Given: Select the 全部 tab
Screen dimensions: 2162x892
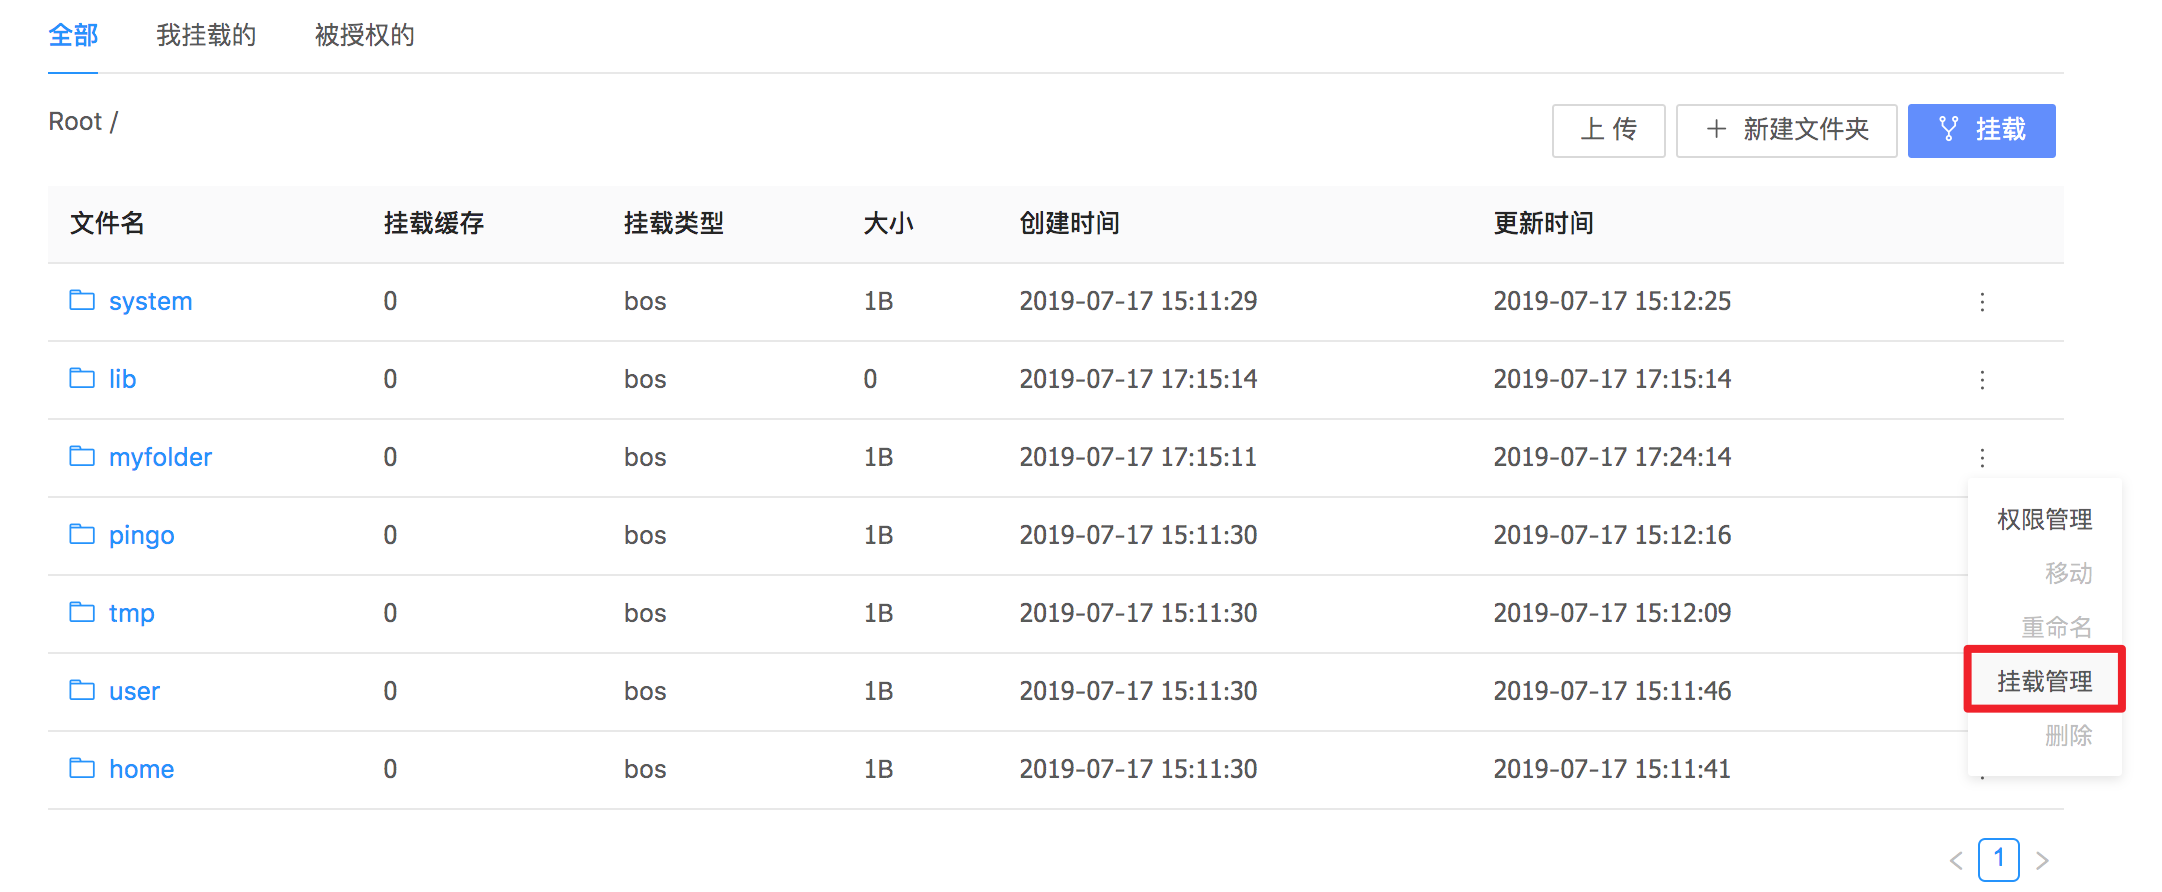Looking at the screenshot, I should [x=73, y=36].
